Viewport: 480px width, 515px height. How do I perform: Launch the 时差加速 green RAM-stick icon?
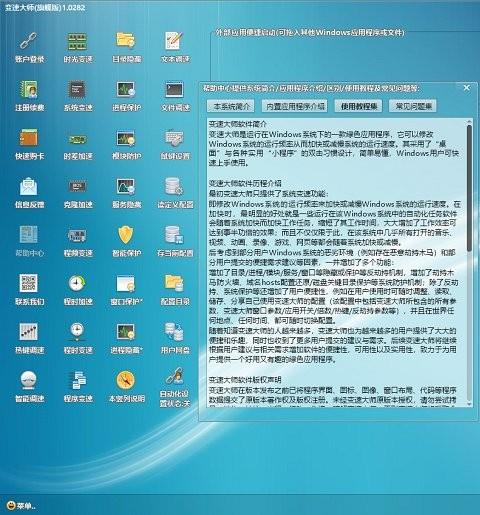click(x=78, y=138)
